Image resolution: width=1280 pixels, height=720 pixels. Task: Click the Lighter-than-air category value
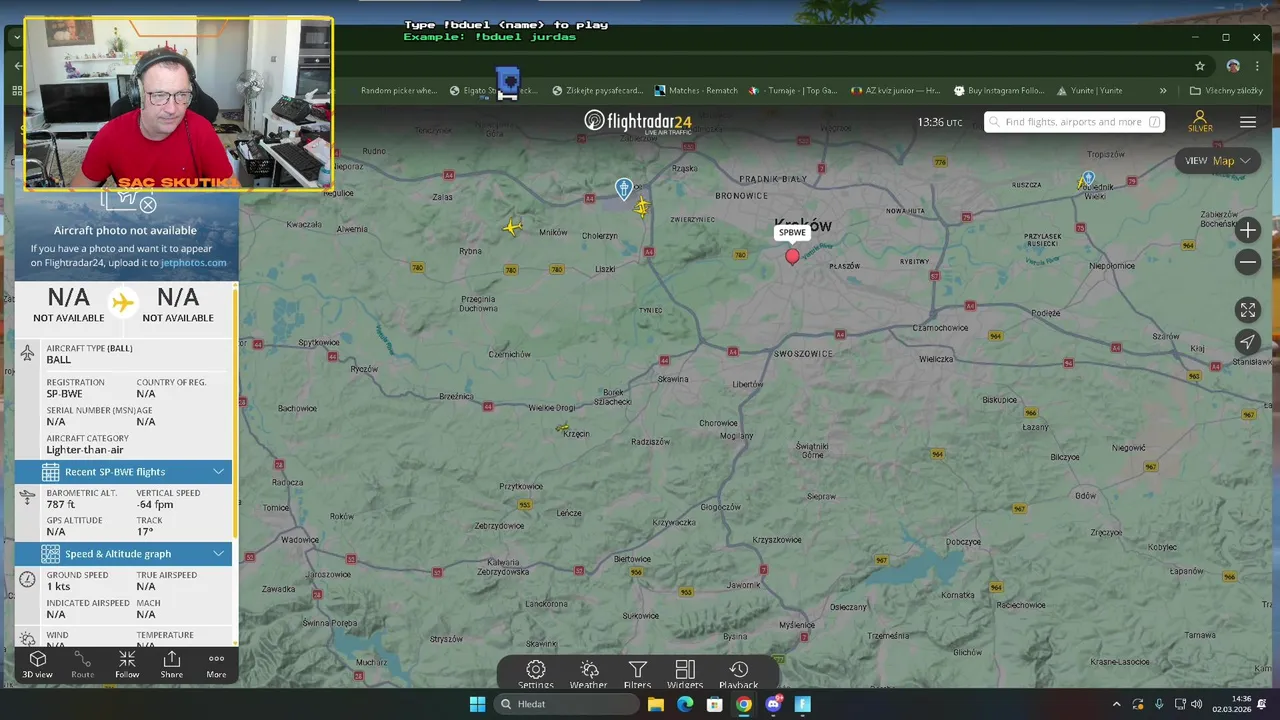[x=85, y=450]
